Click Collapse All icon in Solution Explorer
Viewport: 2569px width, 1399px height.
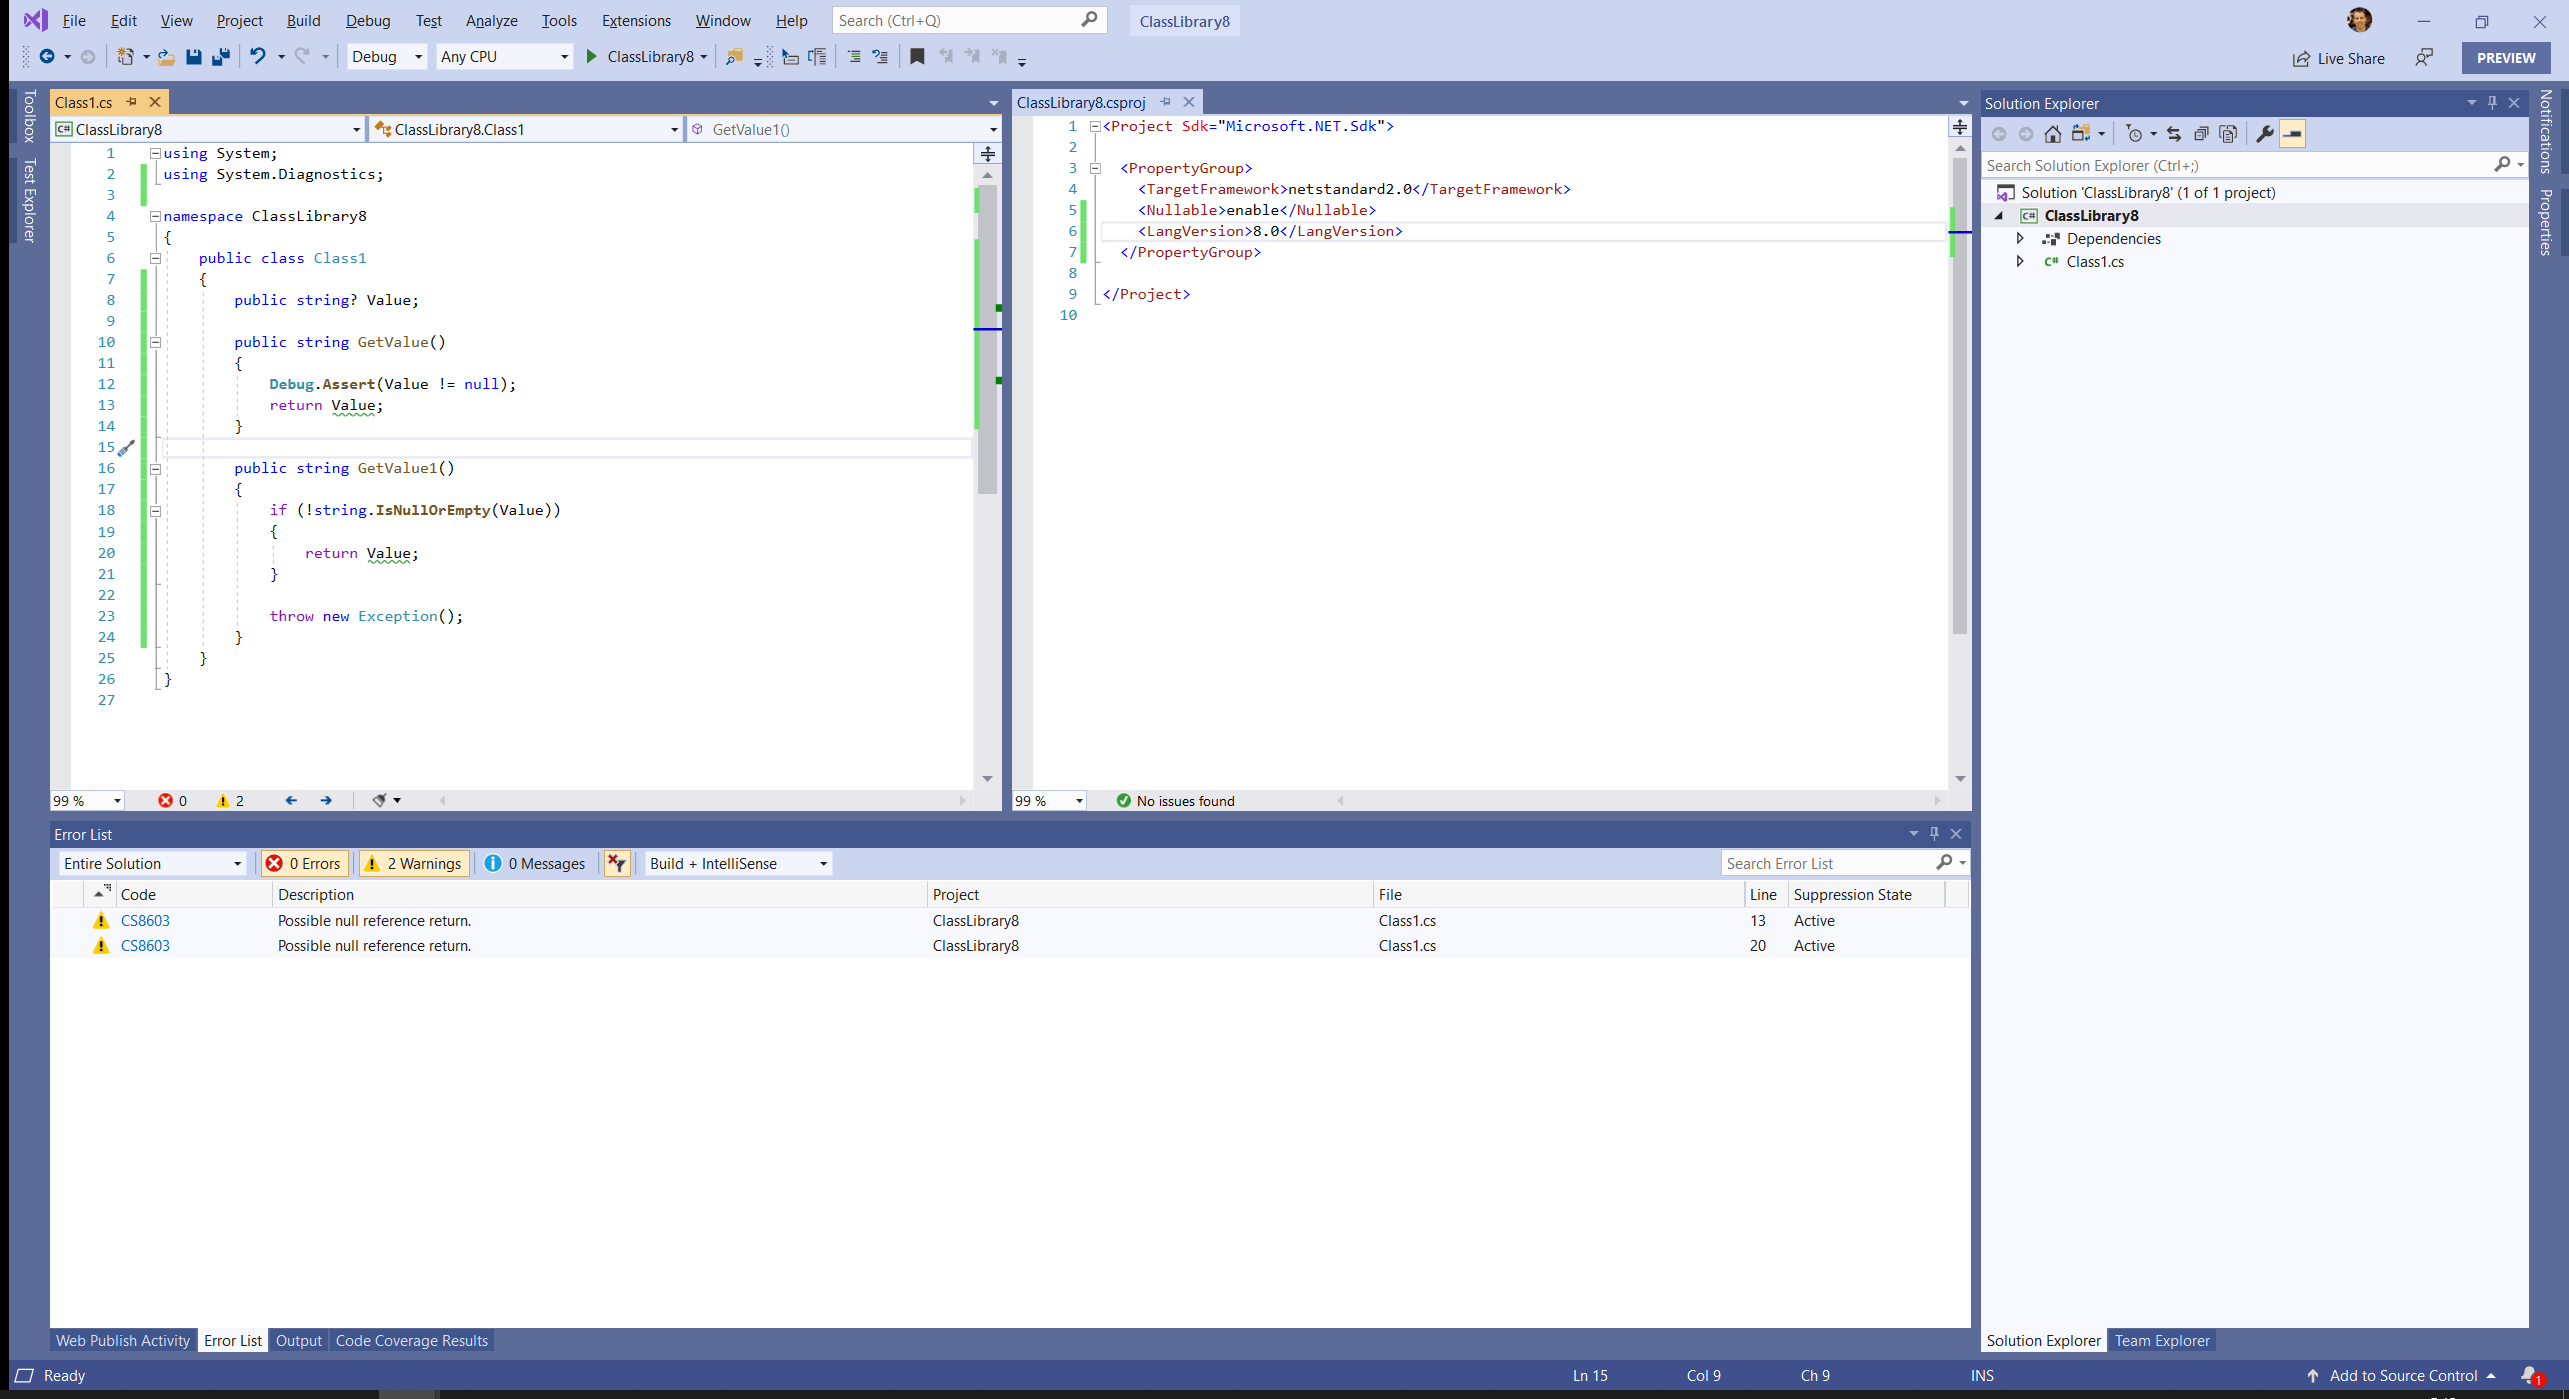pos(2201,134)
